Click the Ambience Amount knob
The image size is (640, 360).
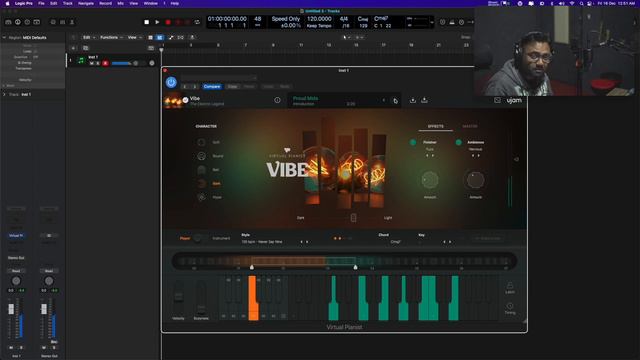click(476, 180)
